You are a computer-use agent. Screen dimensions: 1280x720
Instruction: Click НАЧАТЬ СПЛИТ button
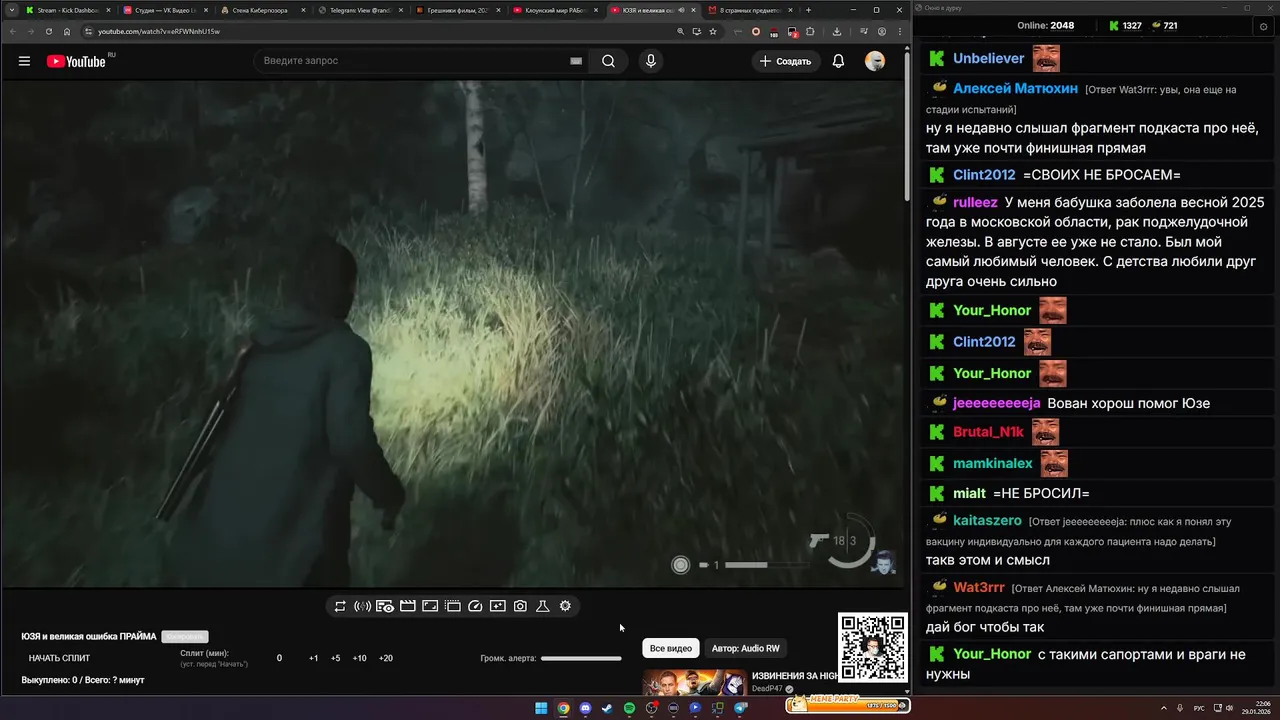(59, 658)
